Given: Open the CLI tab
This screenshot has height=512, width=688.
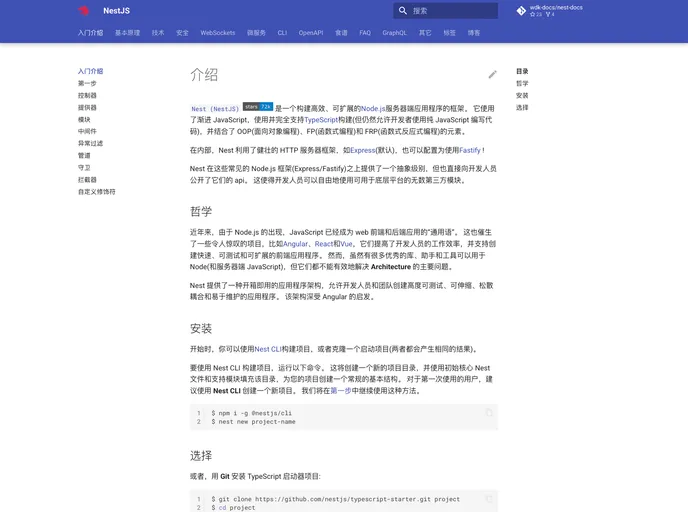Looking at the screenshot, I should pos(282,33).
